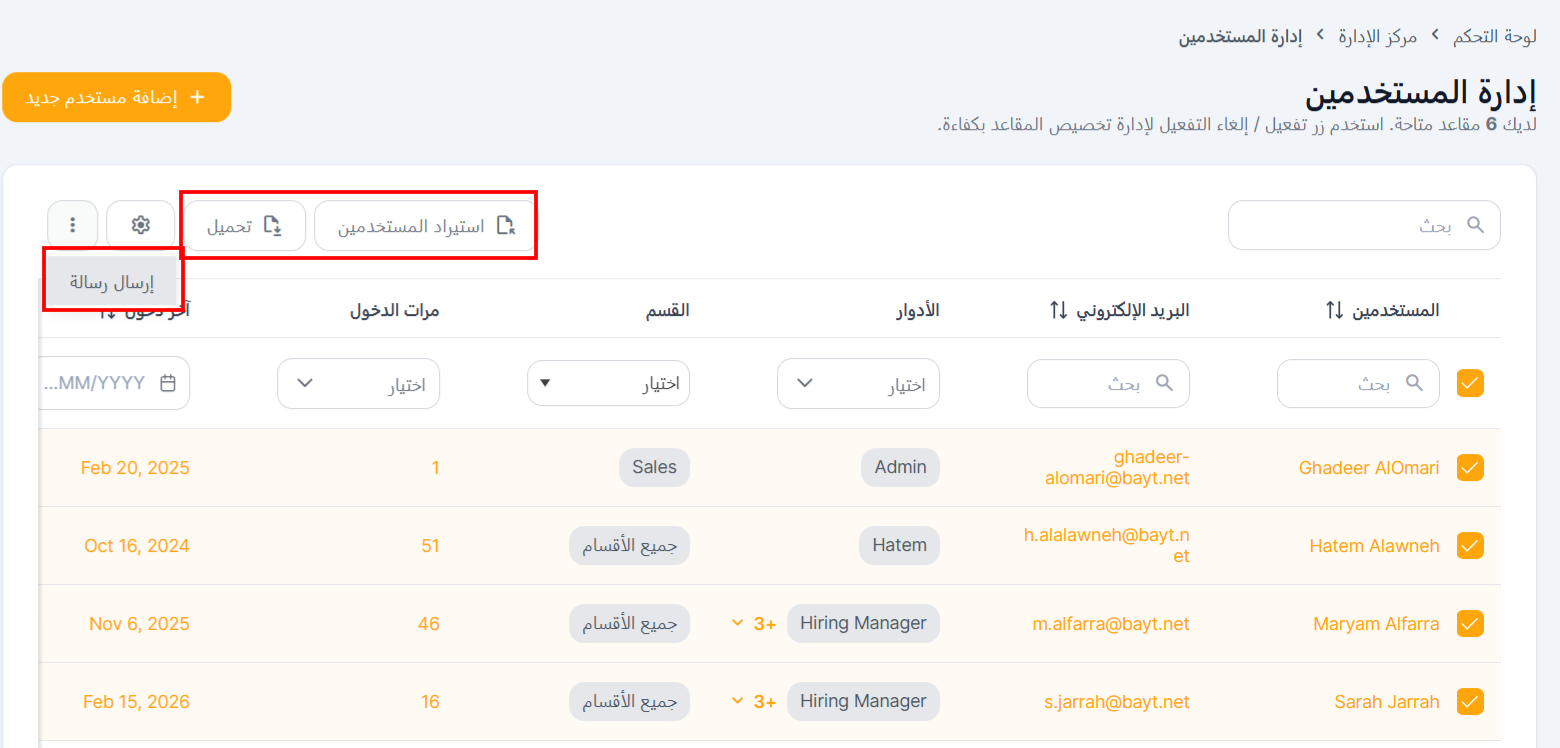Click the three-dot more options icon
Image resolution: width=1560 pixels, height=748 pixels.
(72, 225)
